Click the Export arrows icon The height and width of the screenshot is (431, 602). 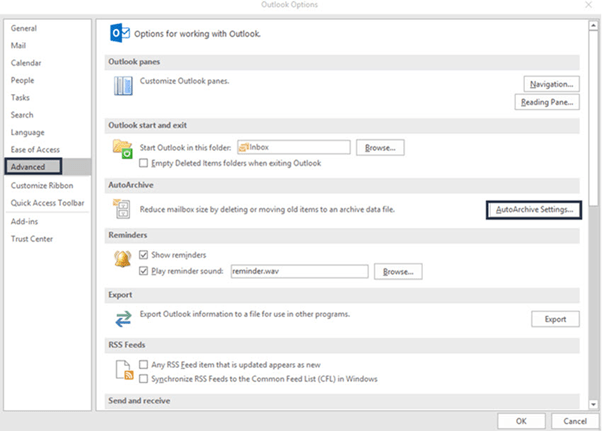point(123,318)
